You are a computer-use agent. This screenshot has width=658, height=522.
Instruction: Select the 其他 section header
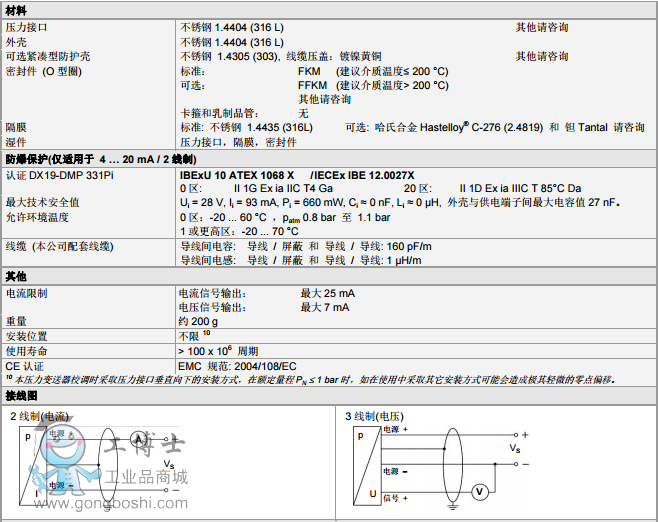click(x=16, y=275)
